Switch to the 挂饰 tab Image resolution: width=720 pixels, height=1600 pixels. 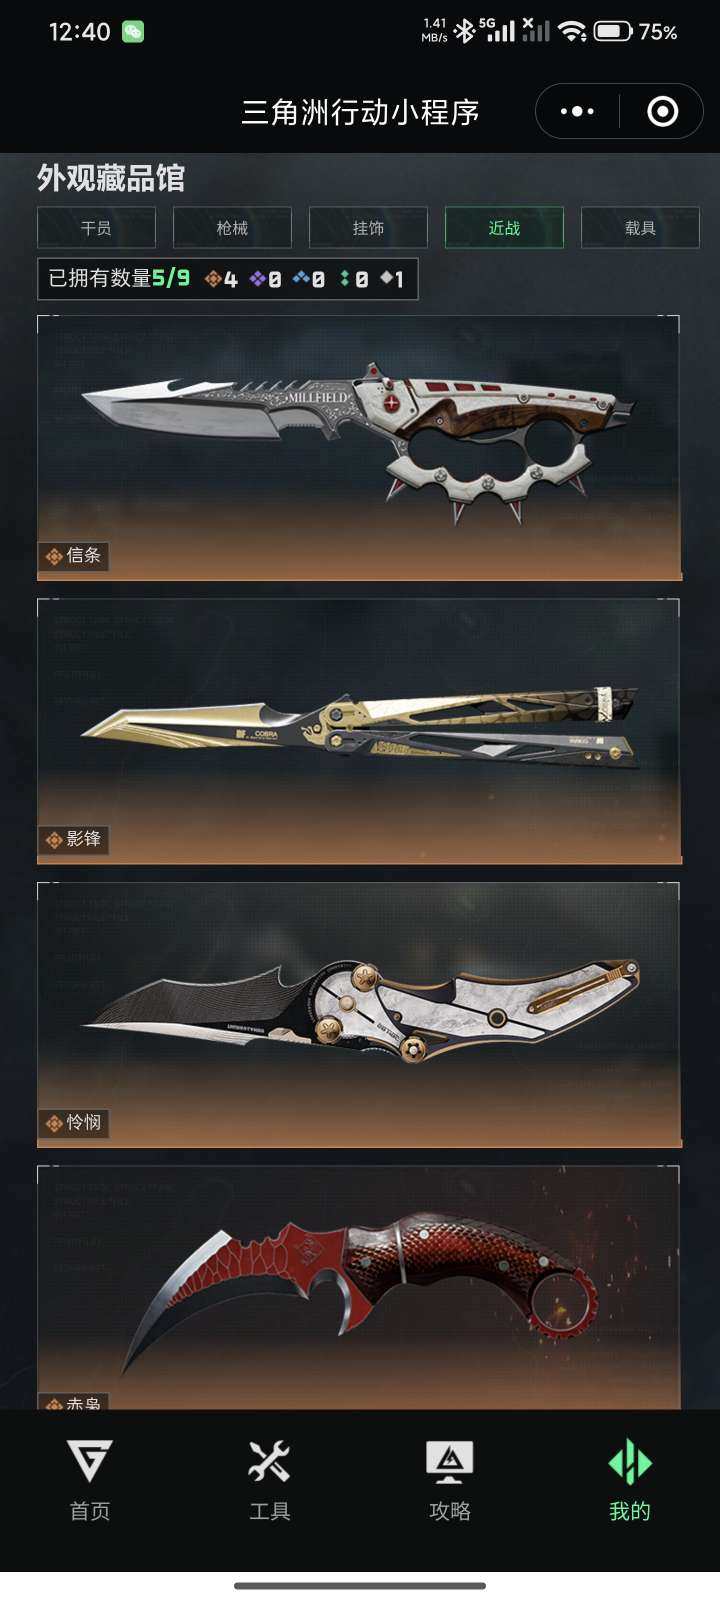[368, 228]
